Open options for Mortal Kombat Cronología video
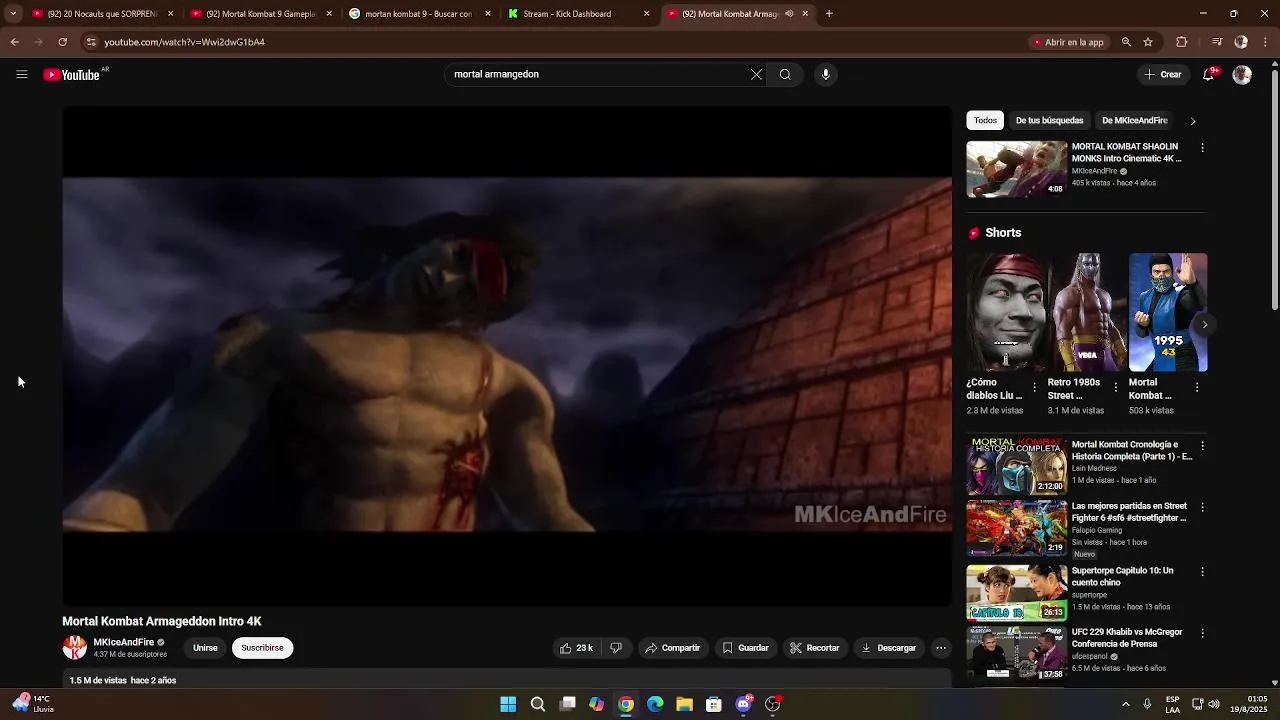Screen dimensions: 1280x720 (1202, 446)
